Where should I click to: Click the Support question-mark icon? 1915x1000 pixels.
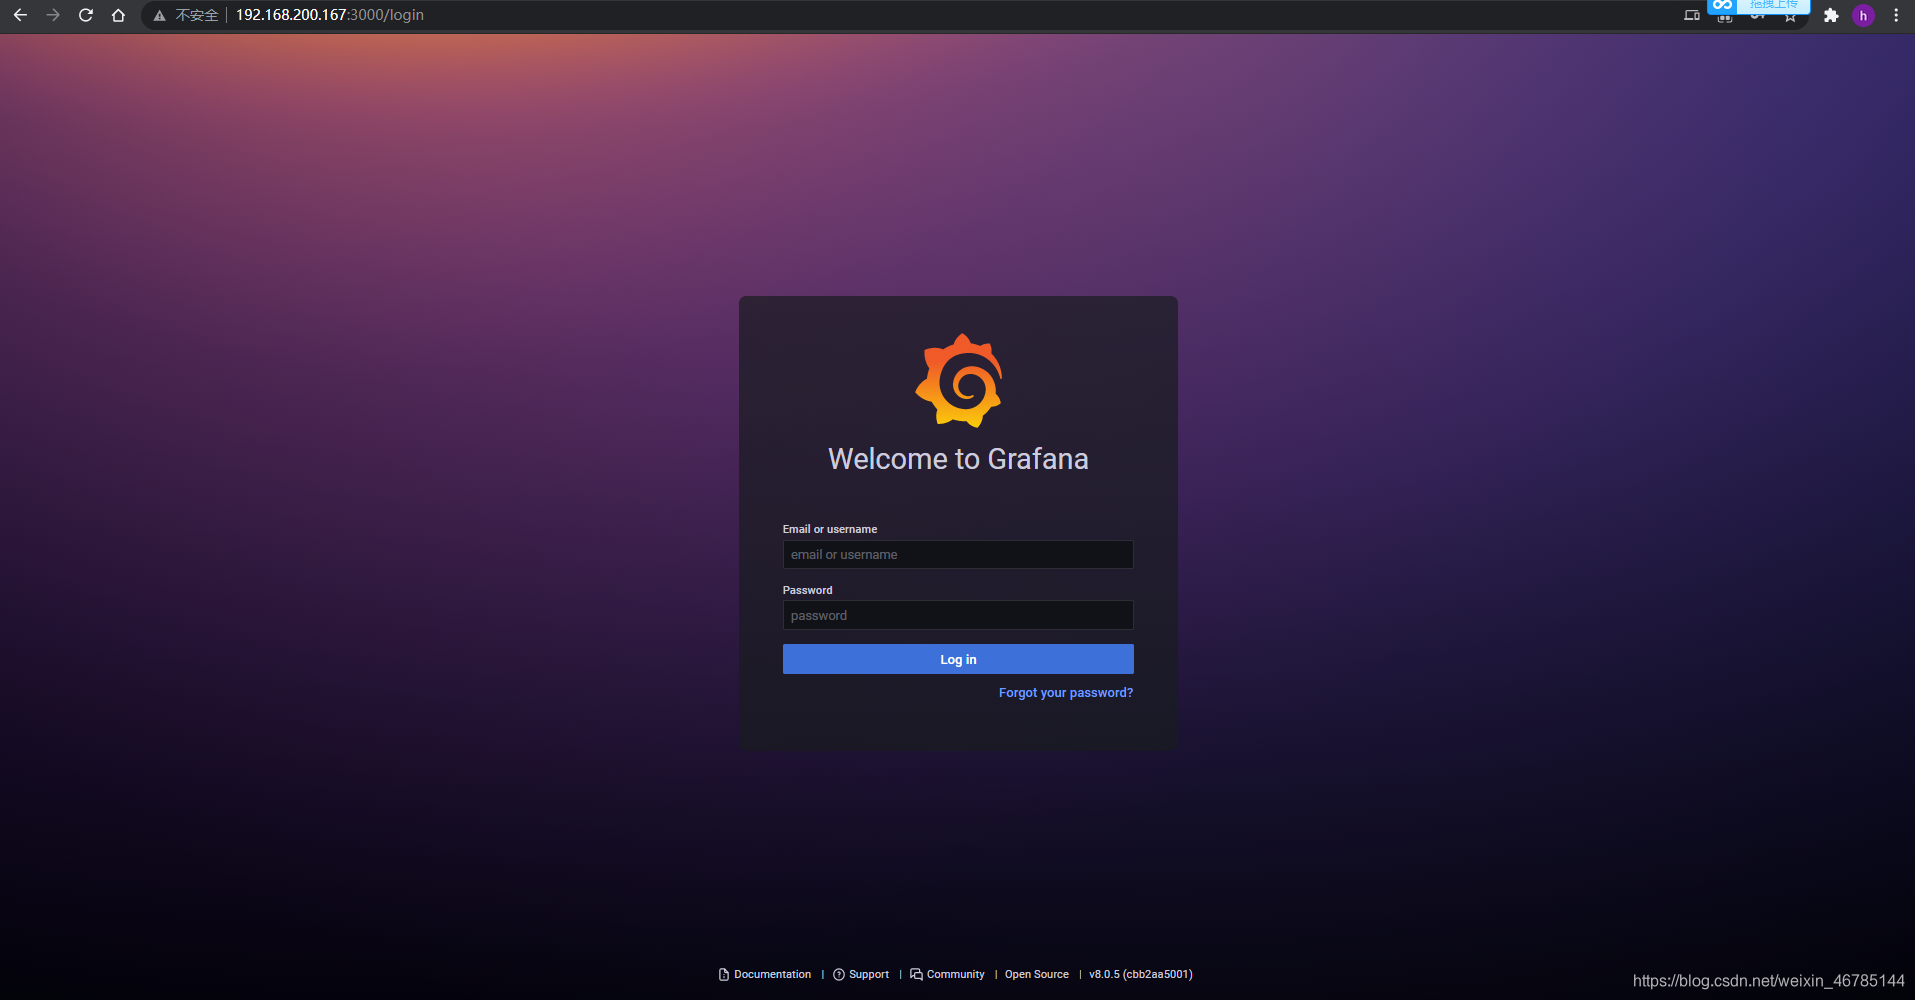pyautogui.click(x=839, y=974)
